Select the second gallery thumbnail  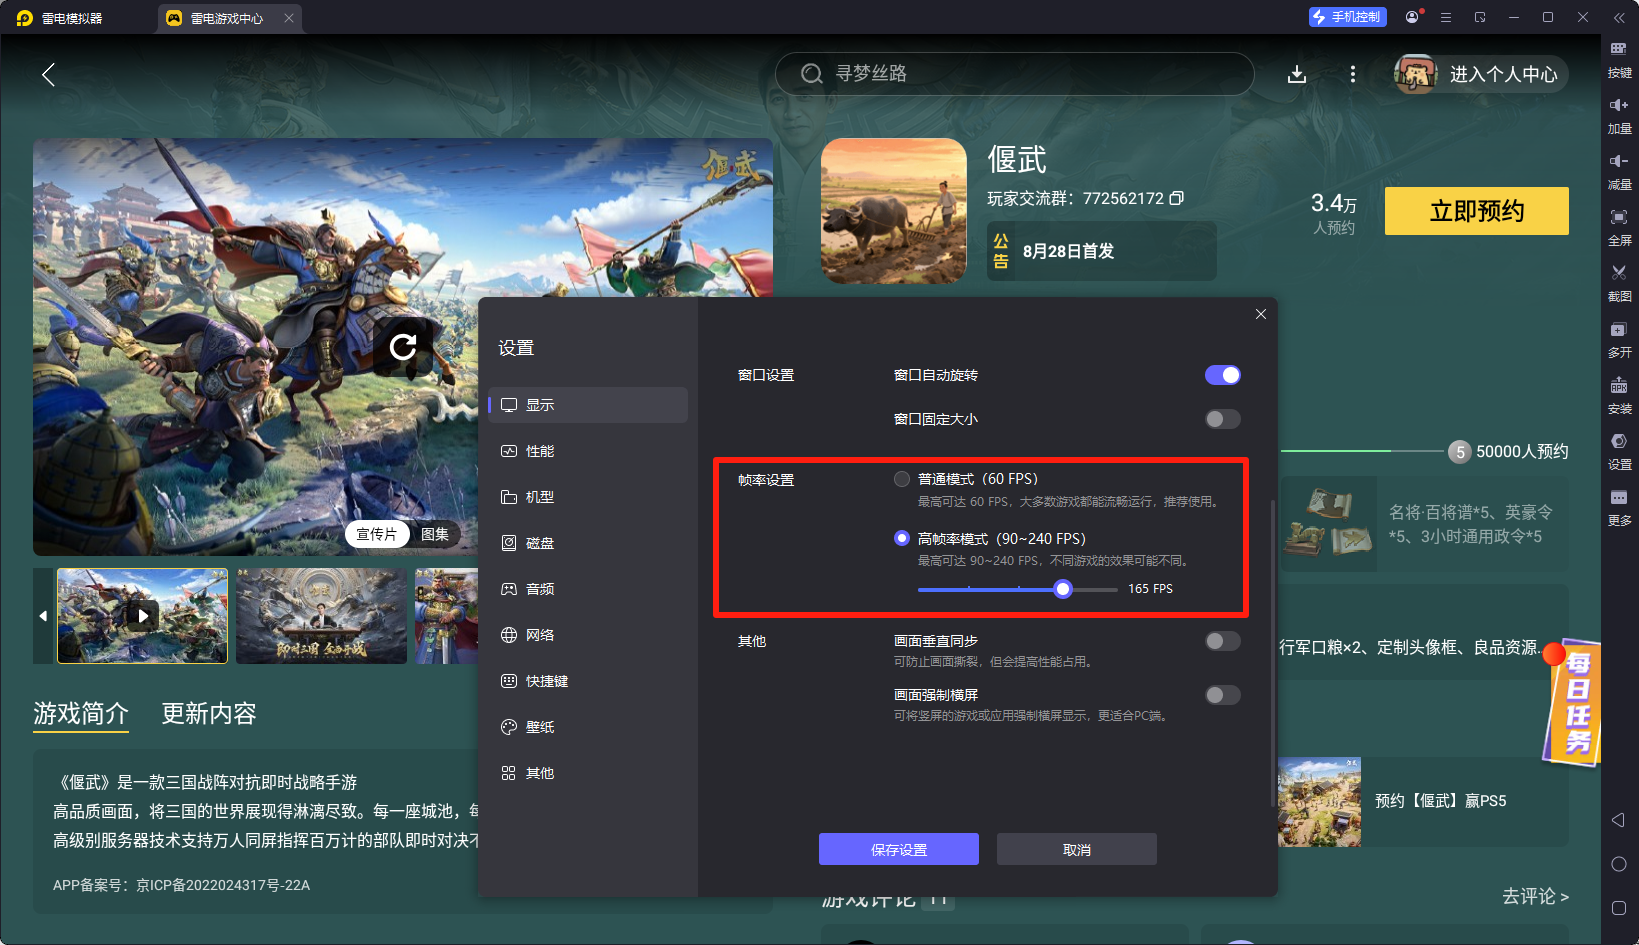point(321,616)
